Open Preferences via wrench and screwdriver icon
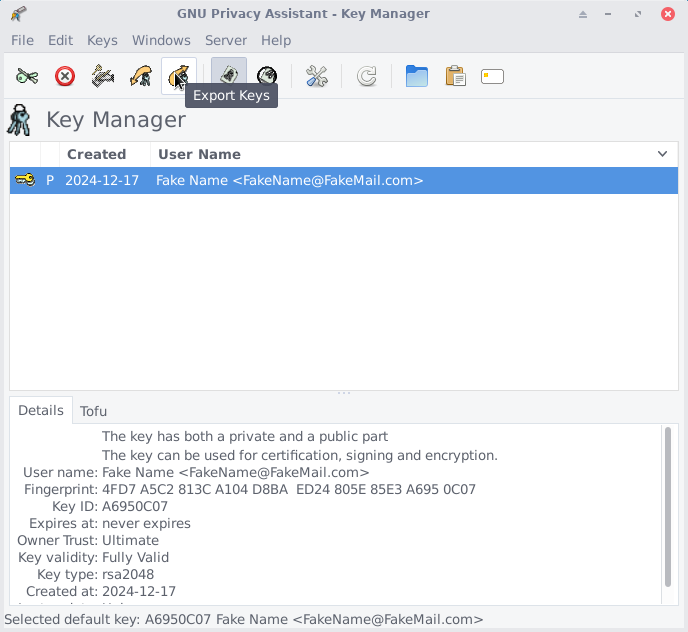 tap(317, 76)
